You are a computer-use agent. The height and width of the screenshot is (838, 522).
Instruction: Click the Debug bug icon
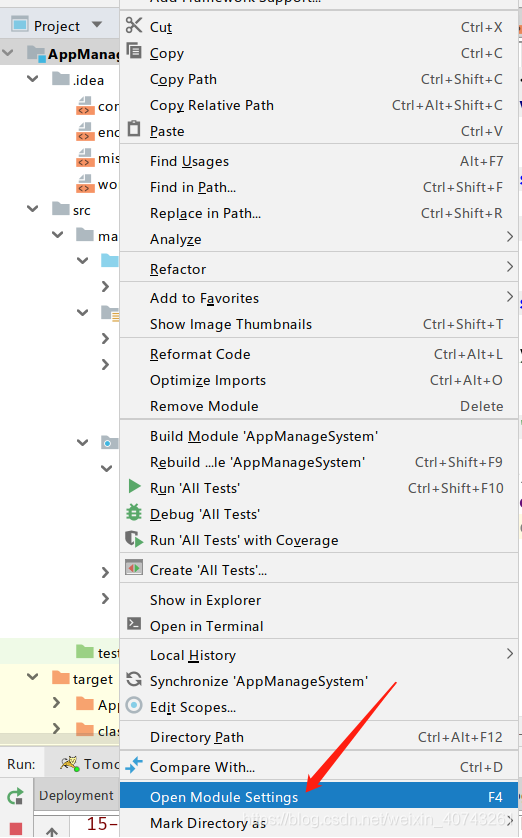pos(134,513)
